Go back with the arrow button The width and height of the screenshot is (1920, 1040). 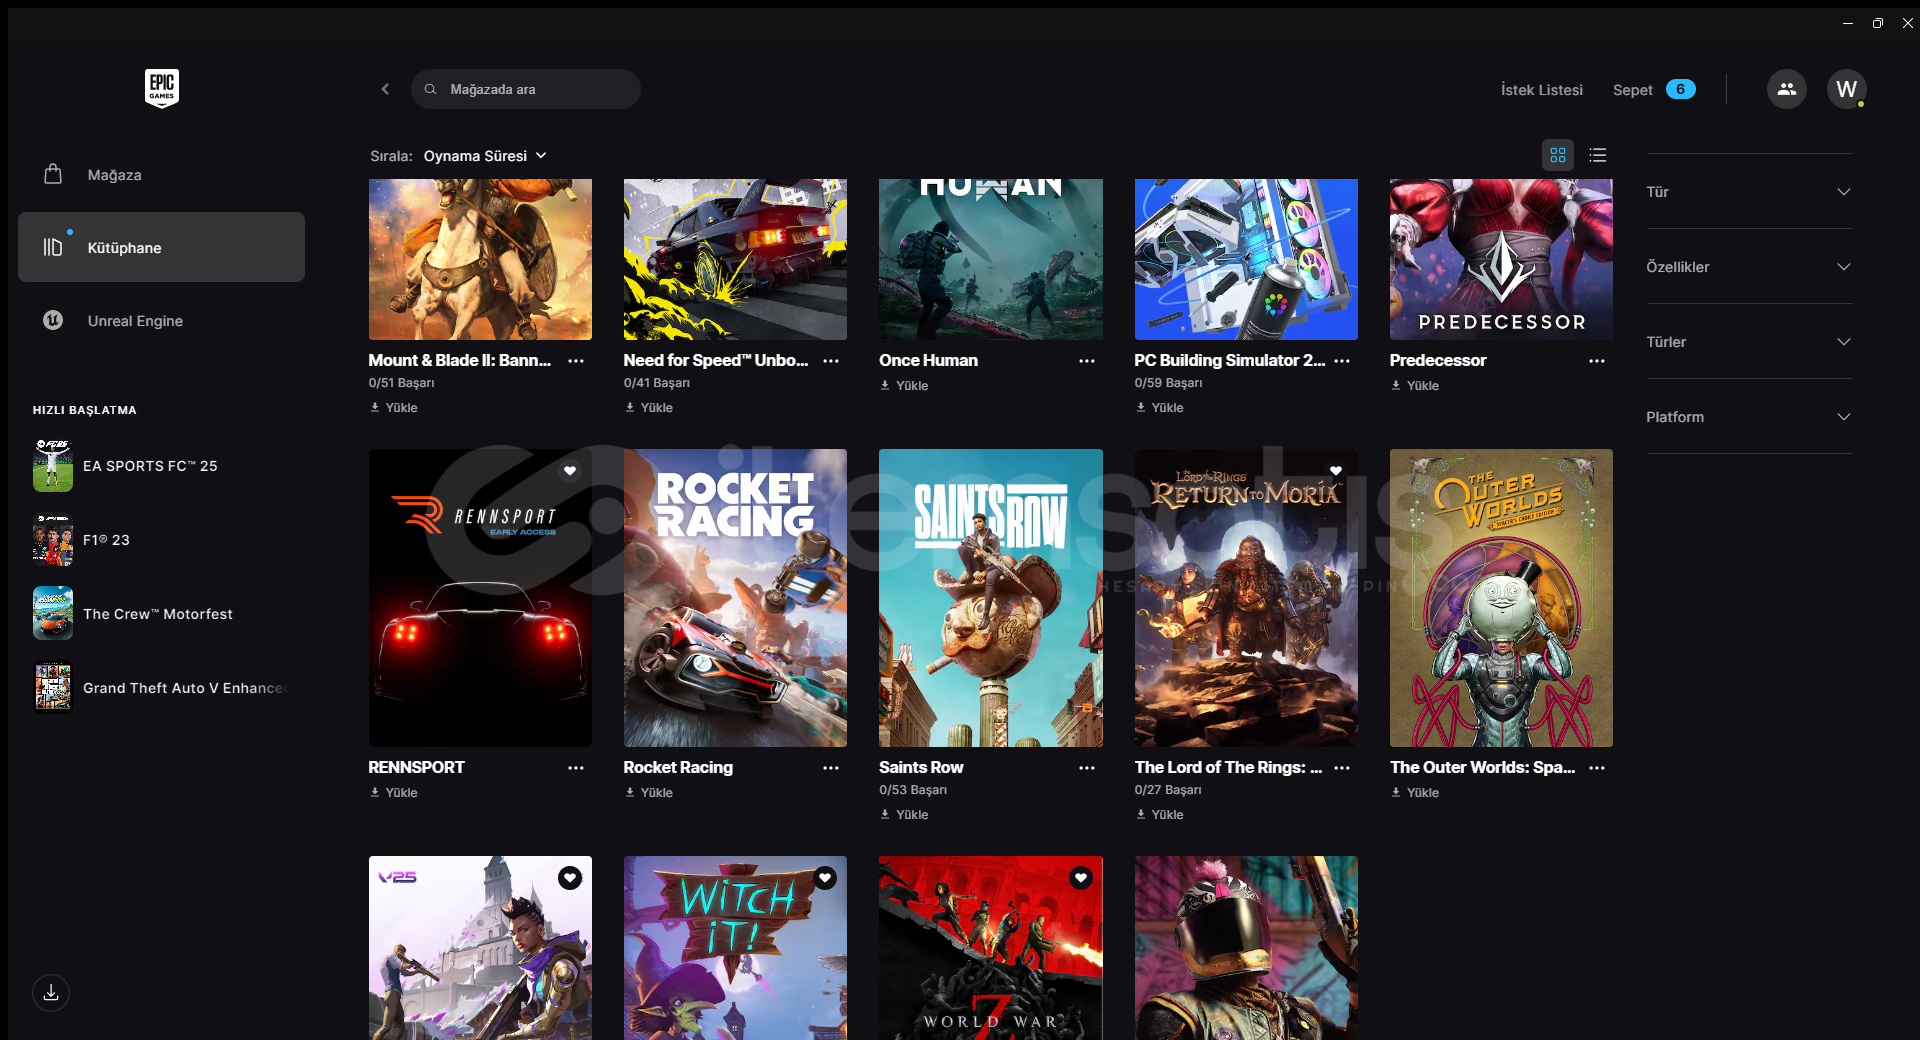pyautogui.click(x=385, y=89)
